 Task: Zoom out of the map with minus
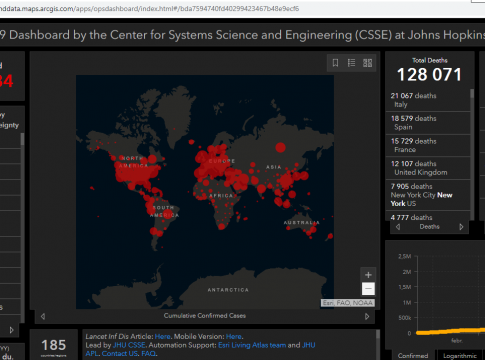click(368, 289)
